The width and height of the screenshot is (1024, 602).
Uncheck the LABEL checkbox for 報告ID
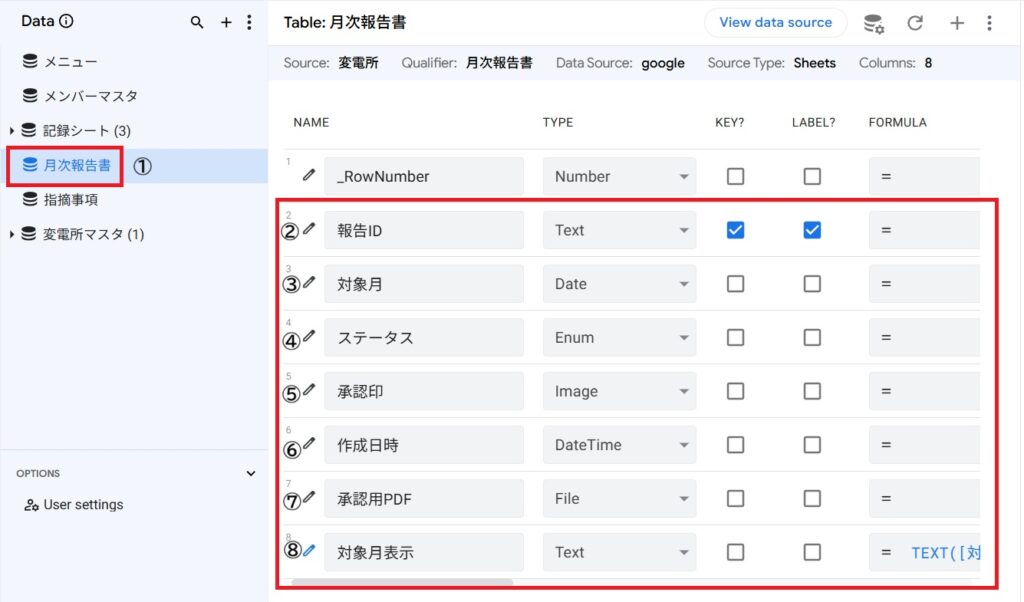(x=812, y=230)
